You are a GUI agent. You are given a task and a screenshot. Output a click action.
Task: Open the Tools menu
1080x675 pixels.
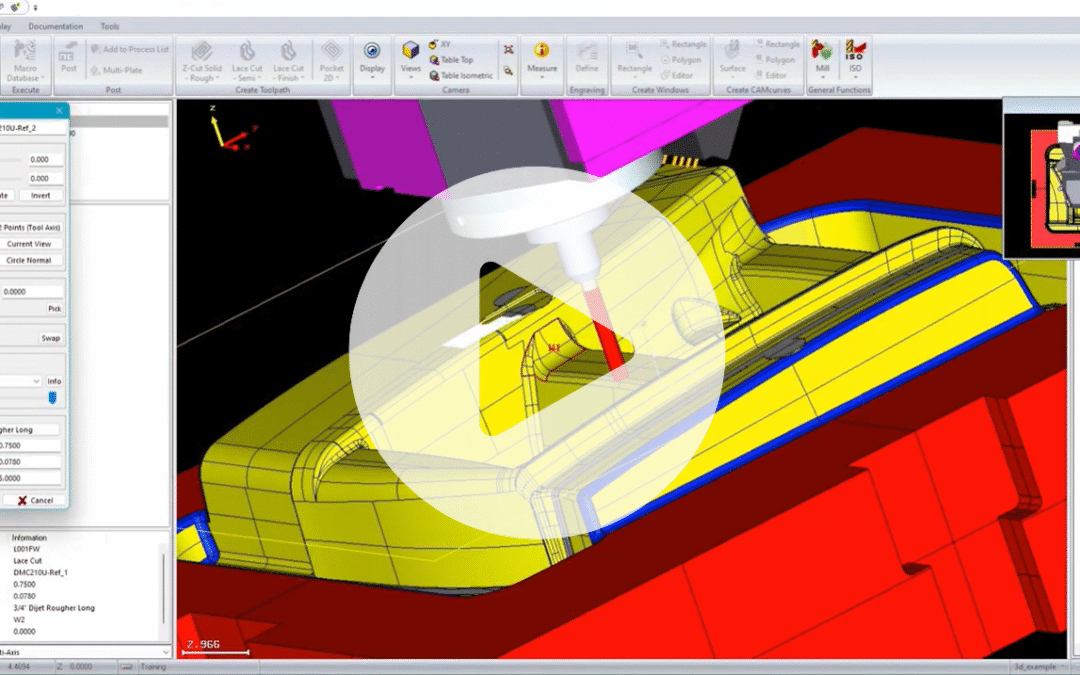pyautogui.click(x=110, y=26)
